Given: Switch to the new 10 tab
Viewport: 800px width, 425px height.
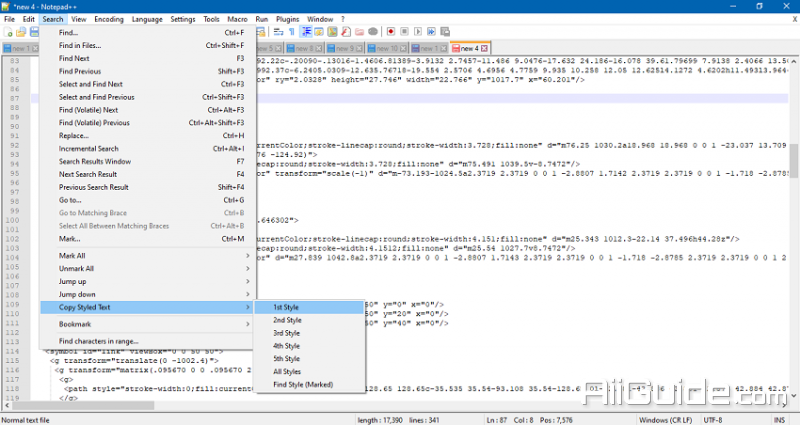Looking at the screenshot, I should (387, 48).
